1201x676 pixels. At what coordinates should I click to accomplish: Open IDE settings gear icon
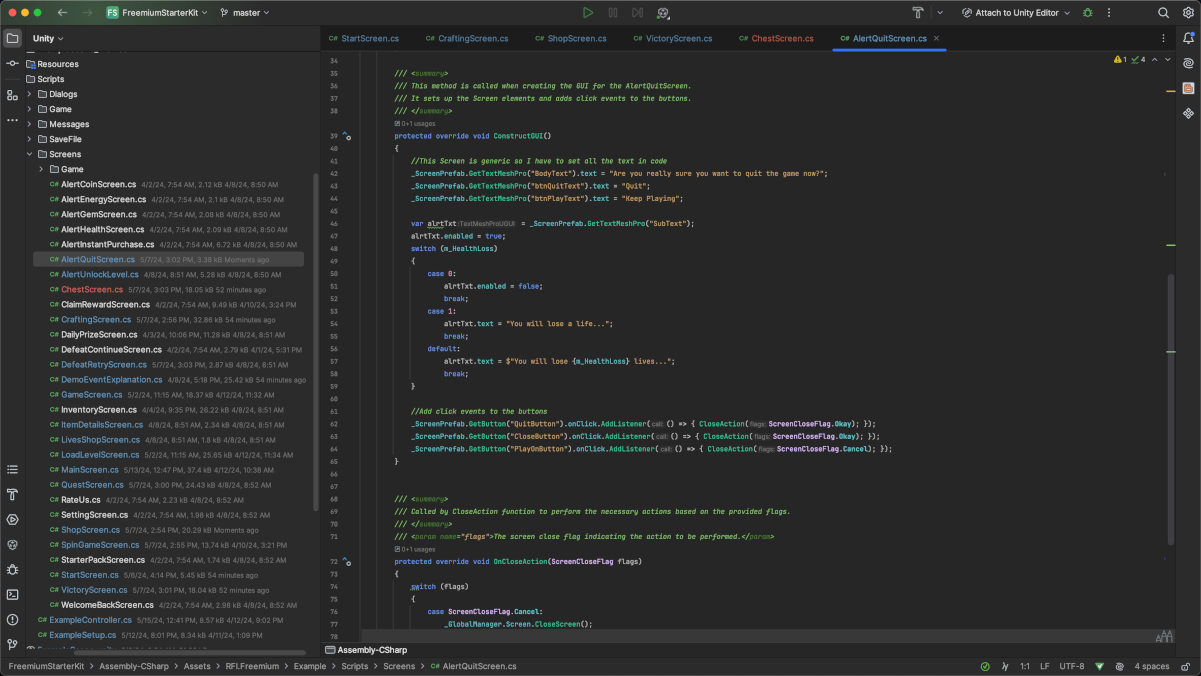tap(1187, 13)
